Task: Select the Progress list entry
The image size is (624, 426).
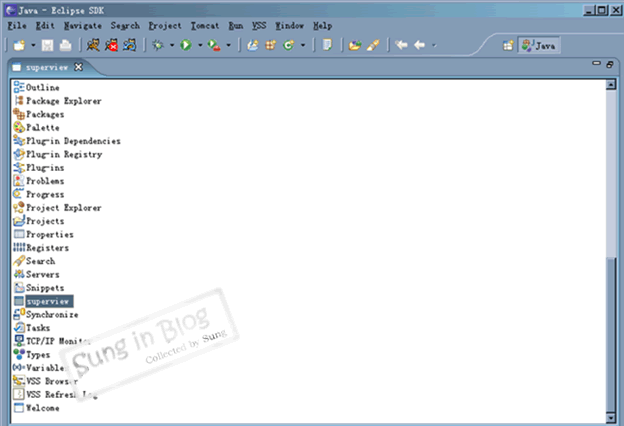Action: click(x=39, y=194)
